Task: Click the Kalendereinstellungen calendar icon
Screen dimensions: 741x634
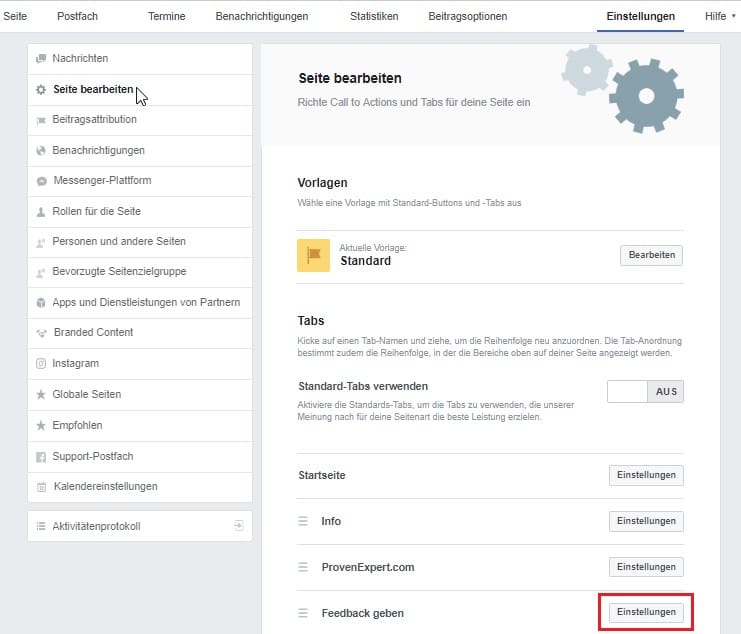Action: pos(41,487)
